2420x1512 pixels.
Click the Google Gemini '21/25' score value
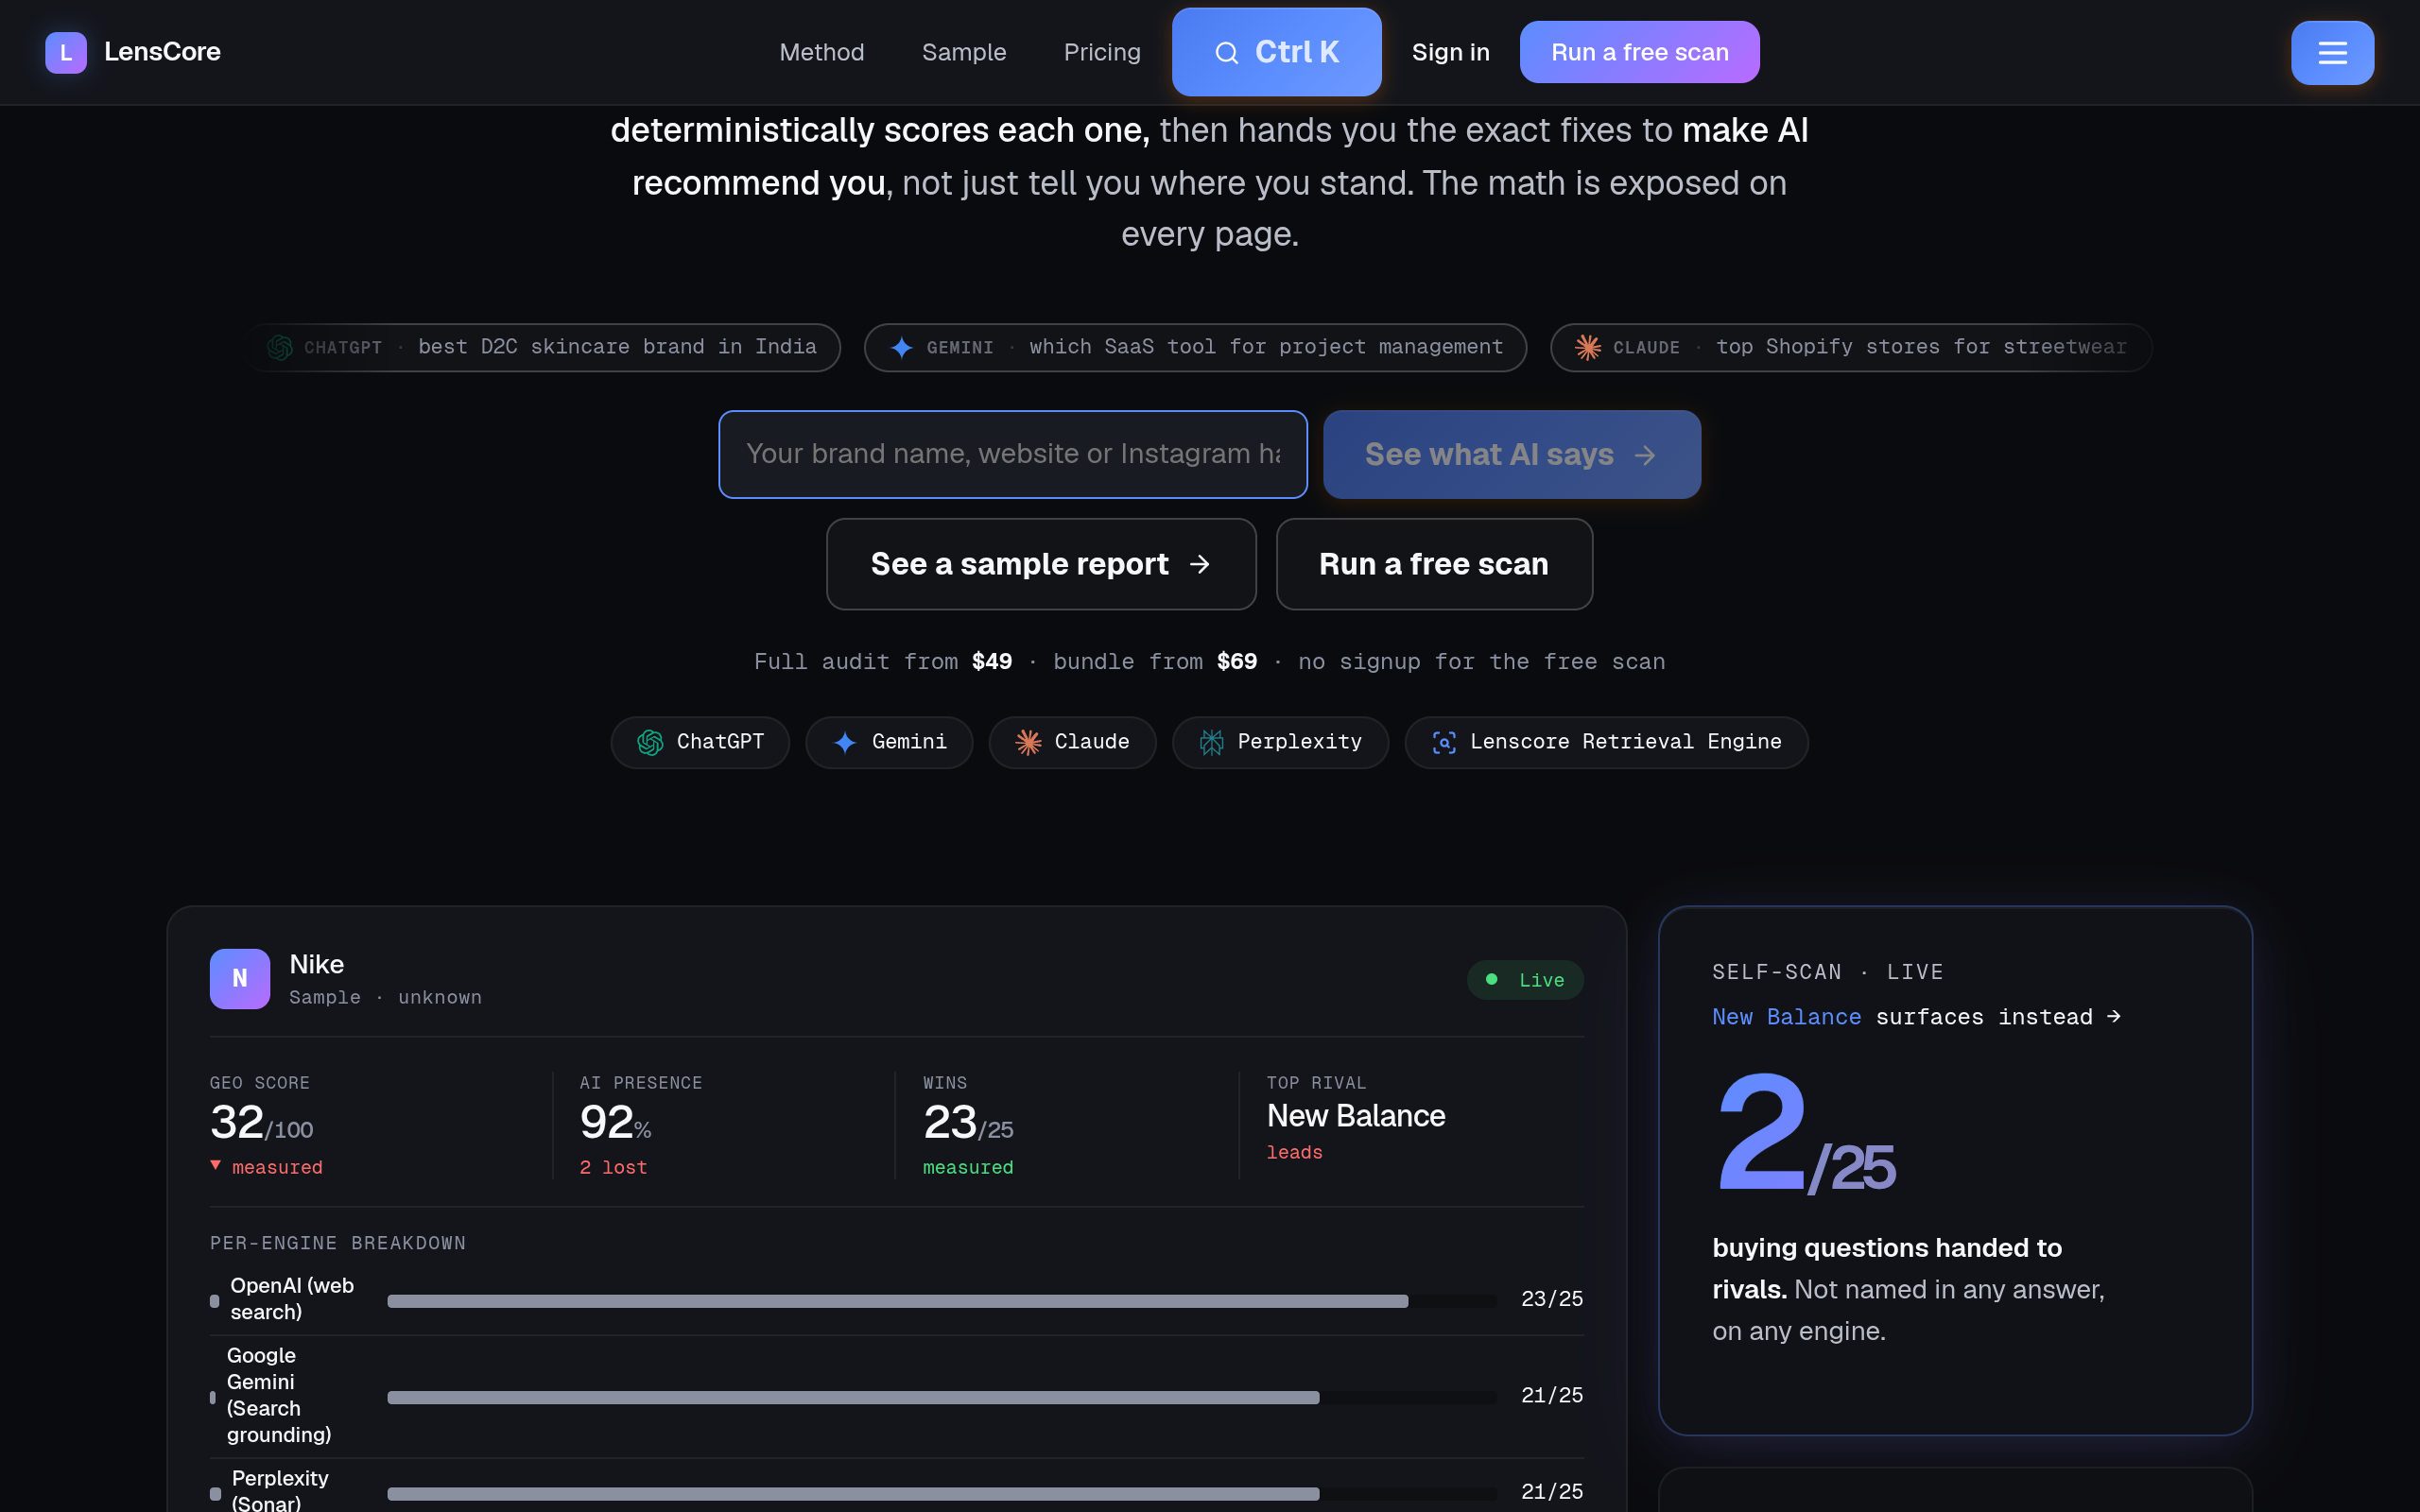coord(1552,1395)
